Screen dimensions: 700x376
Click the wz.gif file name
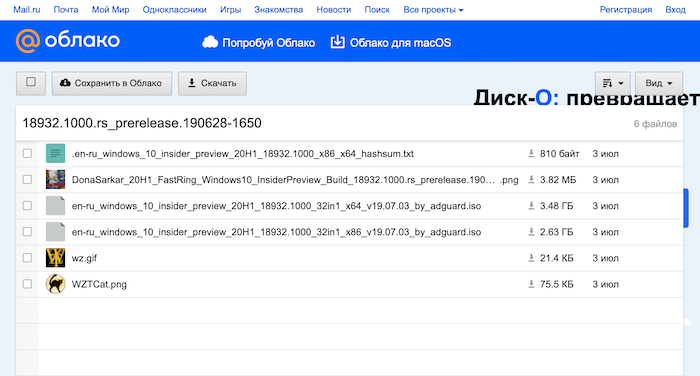(84, 258)
